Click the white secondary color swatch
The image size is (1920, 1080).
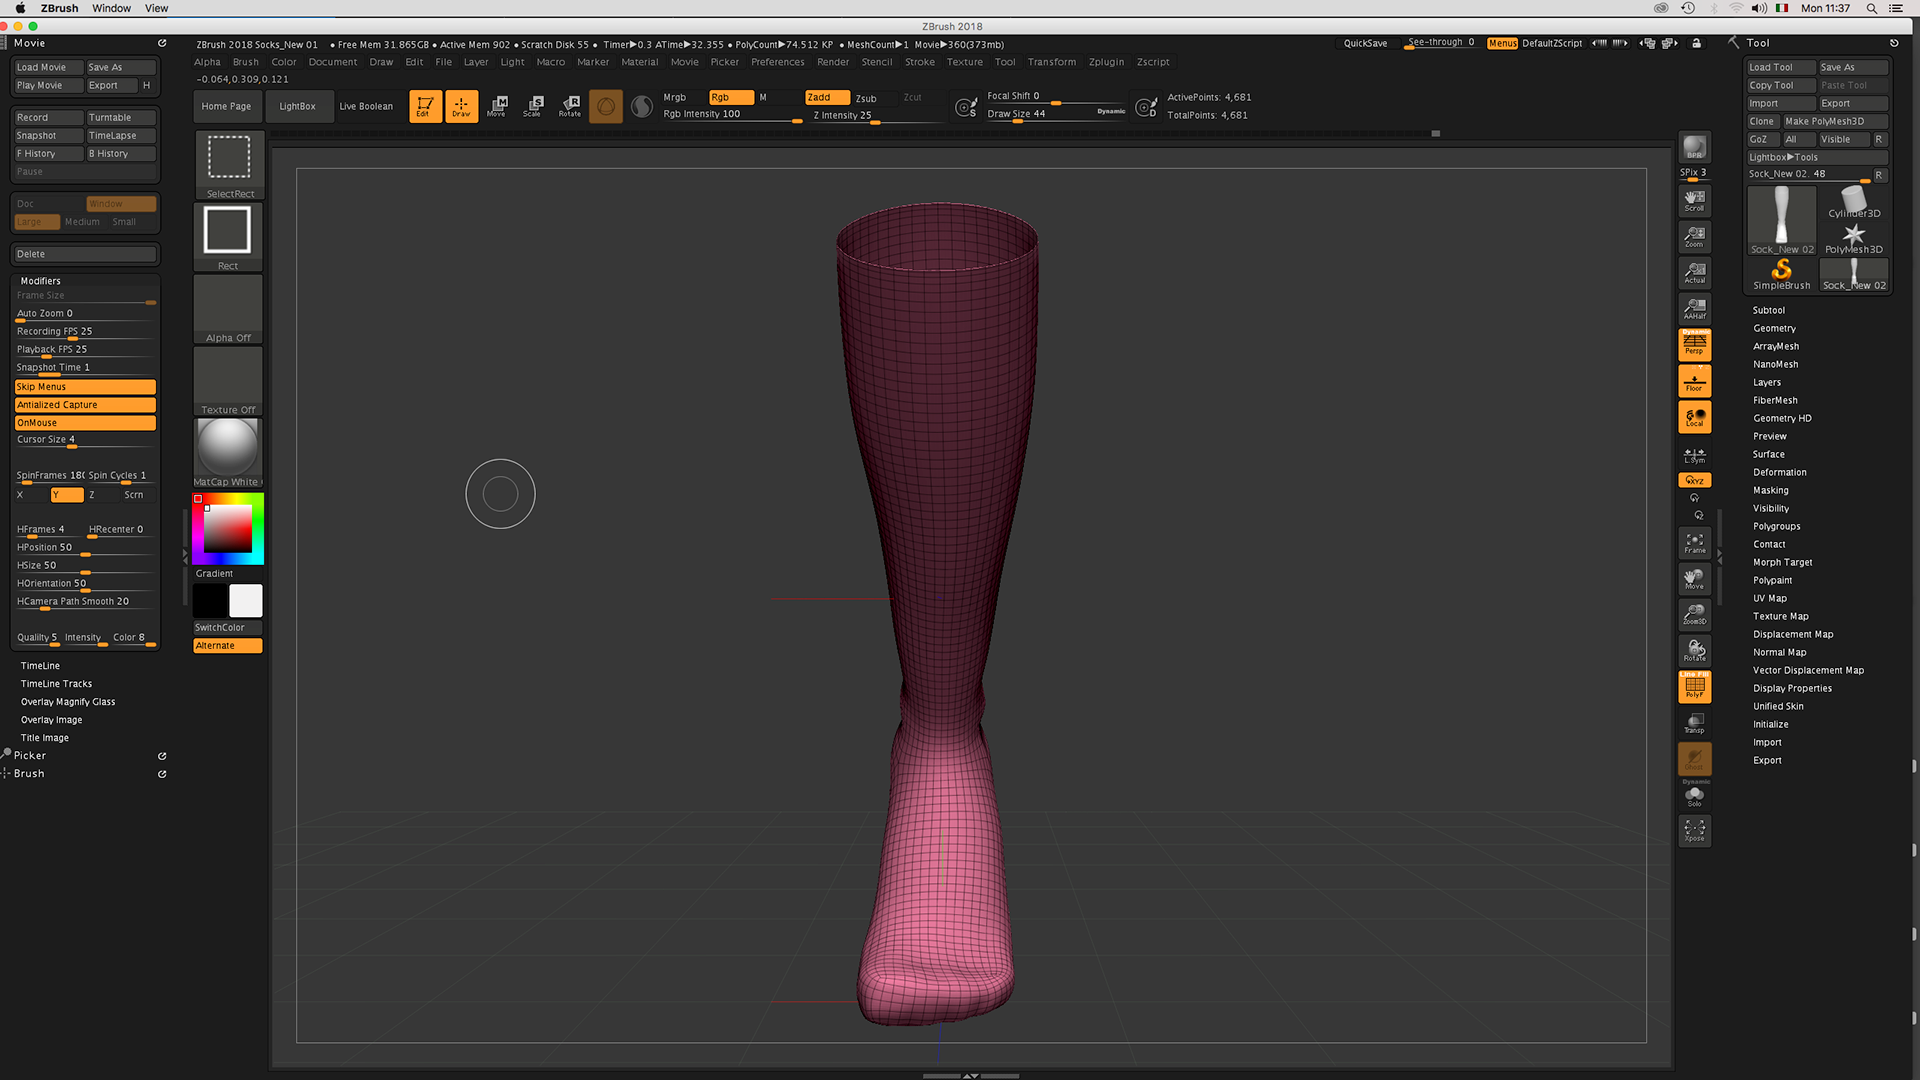click(x=246, y=601)
